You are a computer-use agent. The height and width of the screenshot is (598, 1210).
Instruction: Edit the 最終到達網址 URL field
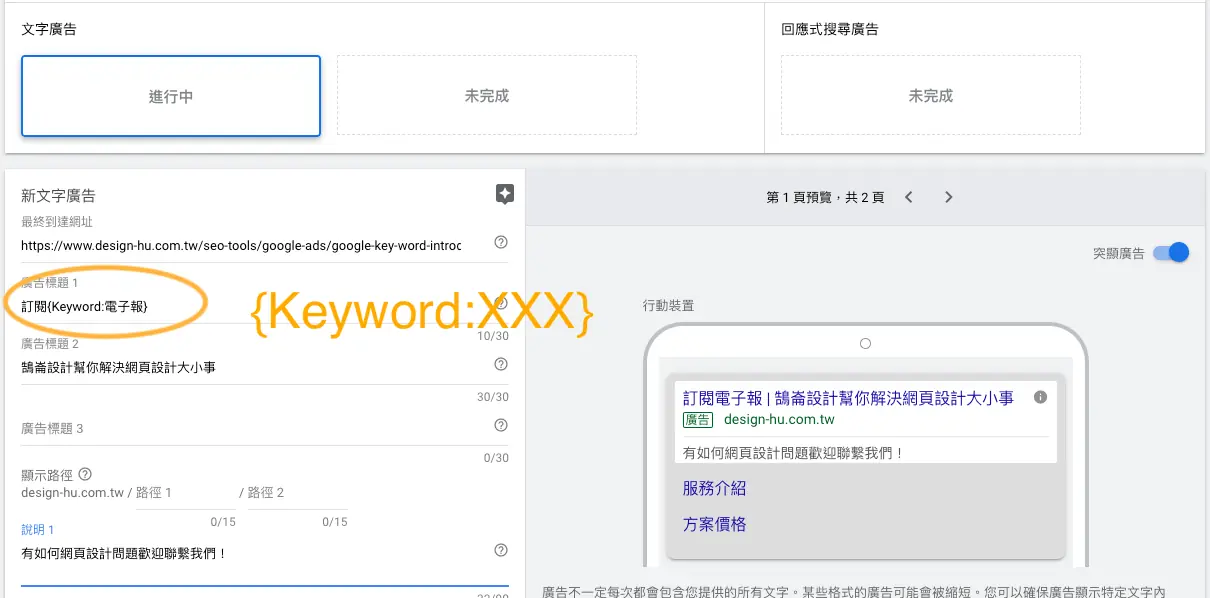(241, 245)
